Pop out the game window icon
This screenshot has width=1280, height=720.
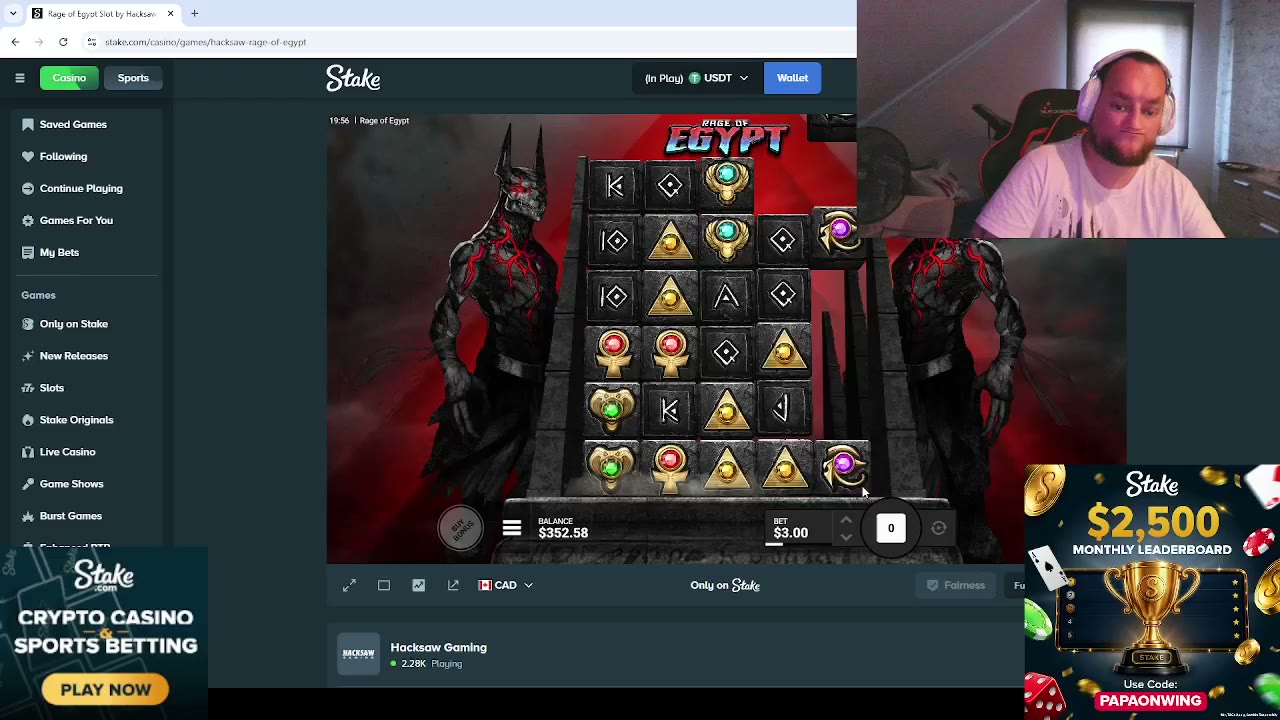coord(453,585)
